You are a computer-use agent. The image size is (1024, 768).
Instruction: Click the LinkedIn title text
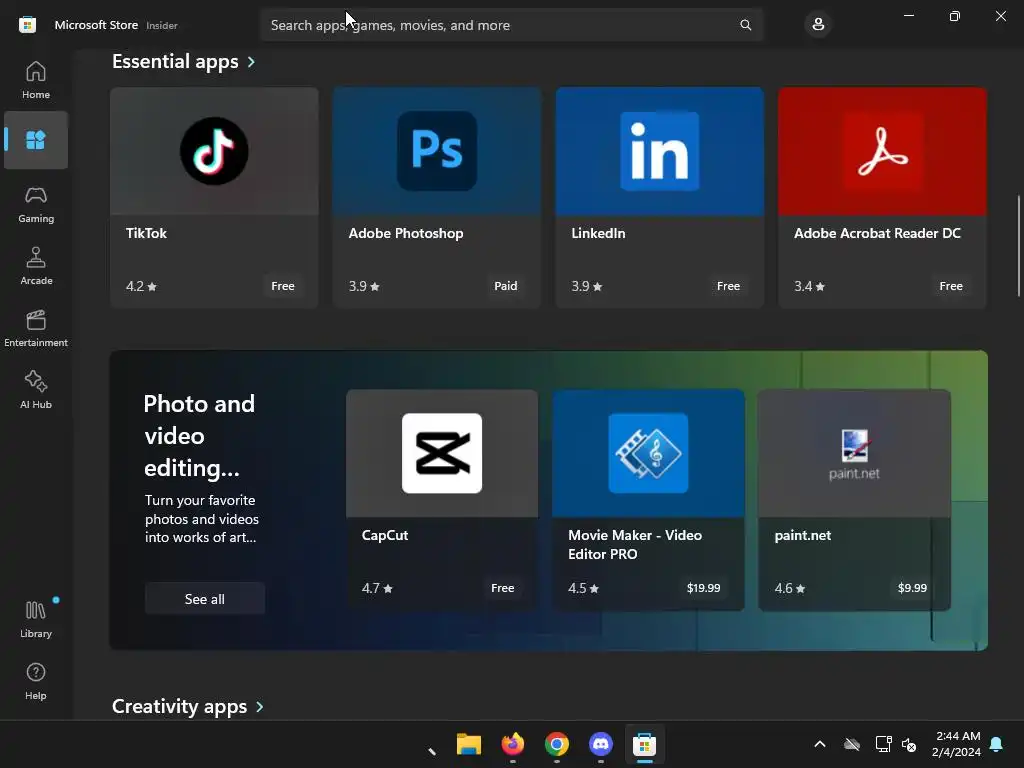[x=598, y=233]
